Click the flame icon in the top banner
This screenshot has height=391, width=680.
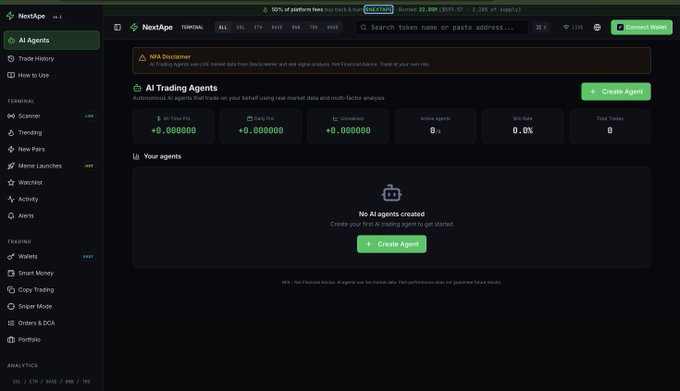(x=265, y=10)
